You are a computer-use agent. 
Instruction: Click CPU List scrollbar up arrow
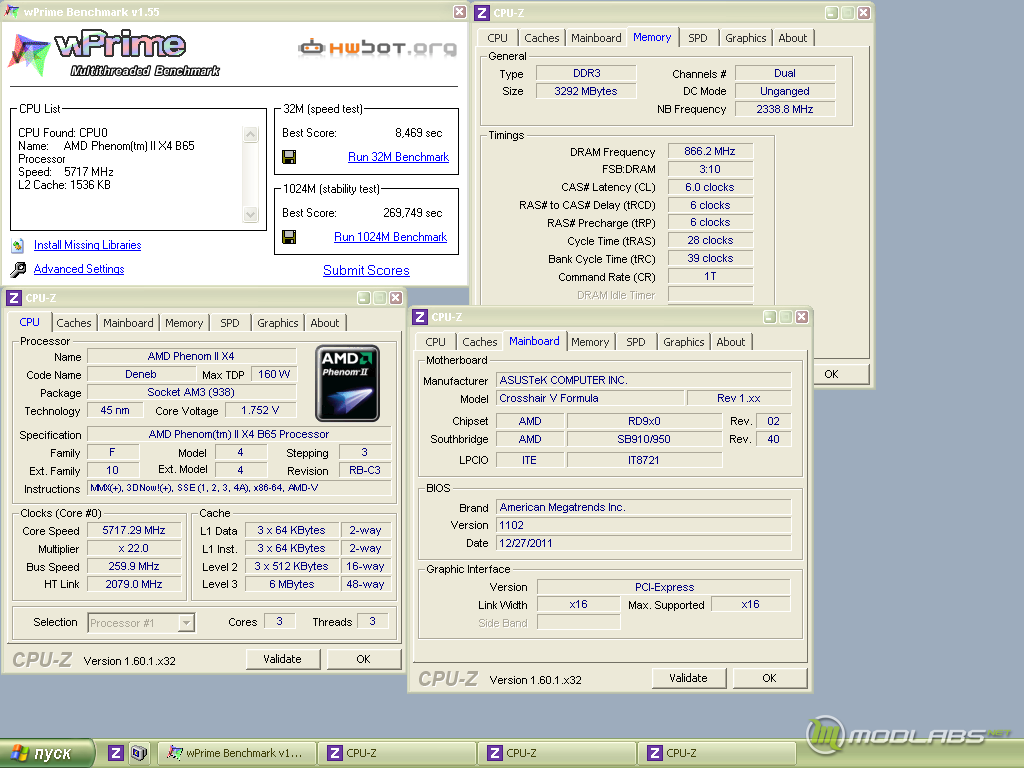click(251, 135)
